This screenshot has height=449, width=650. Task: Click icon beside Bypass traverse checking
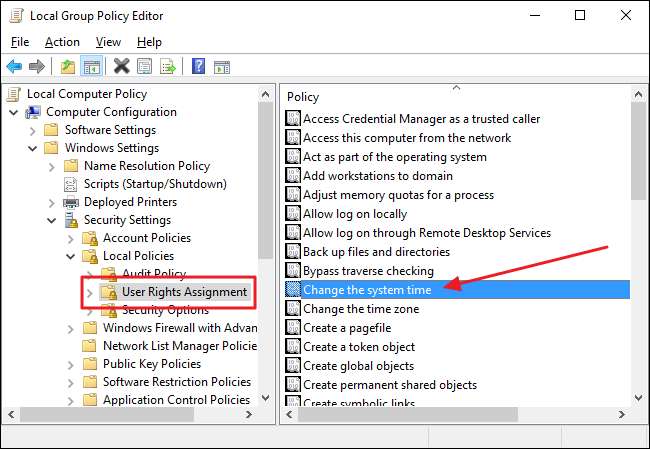click(x=293, y=270)
